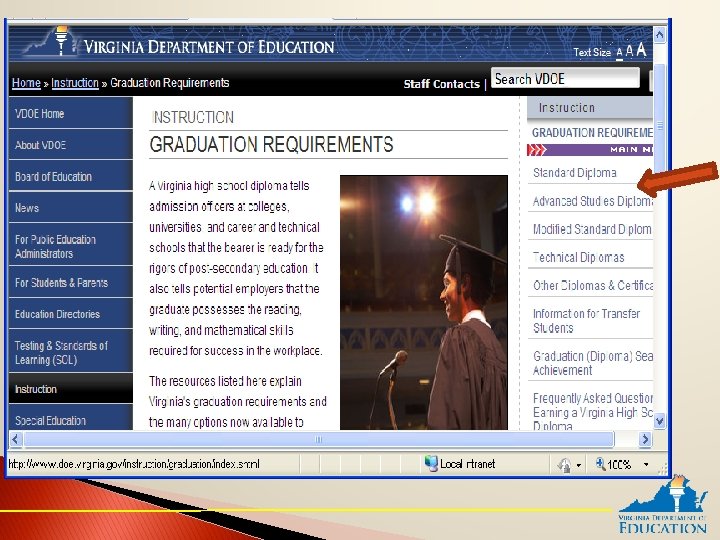The width and height of the screenshot is (720, 540).
Task: Click the GRADUATION REQUIREMENTS page heading
Action: [271, 144]
